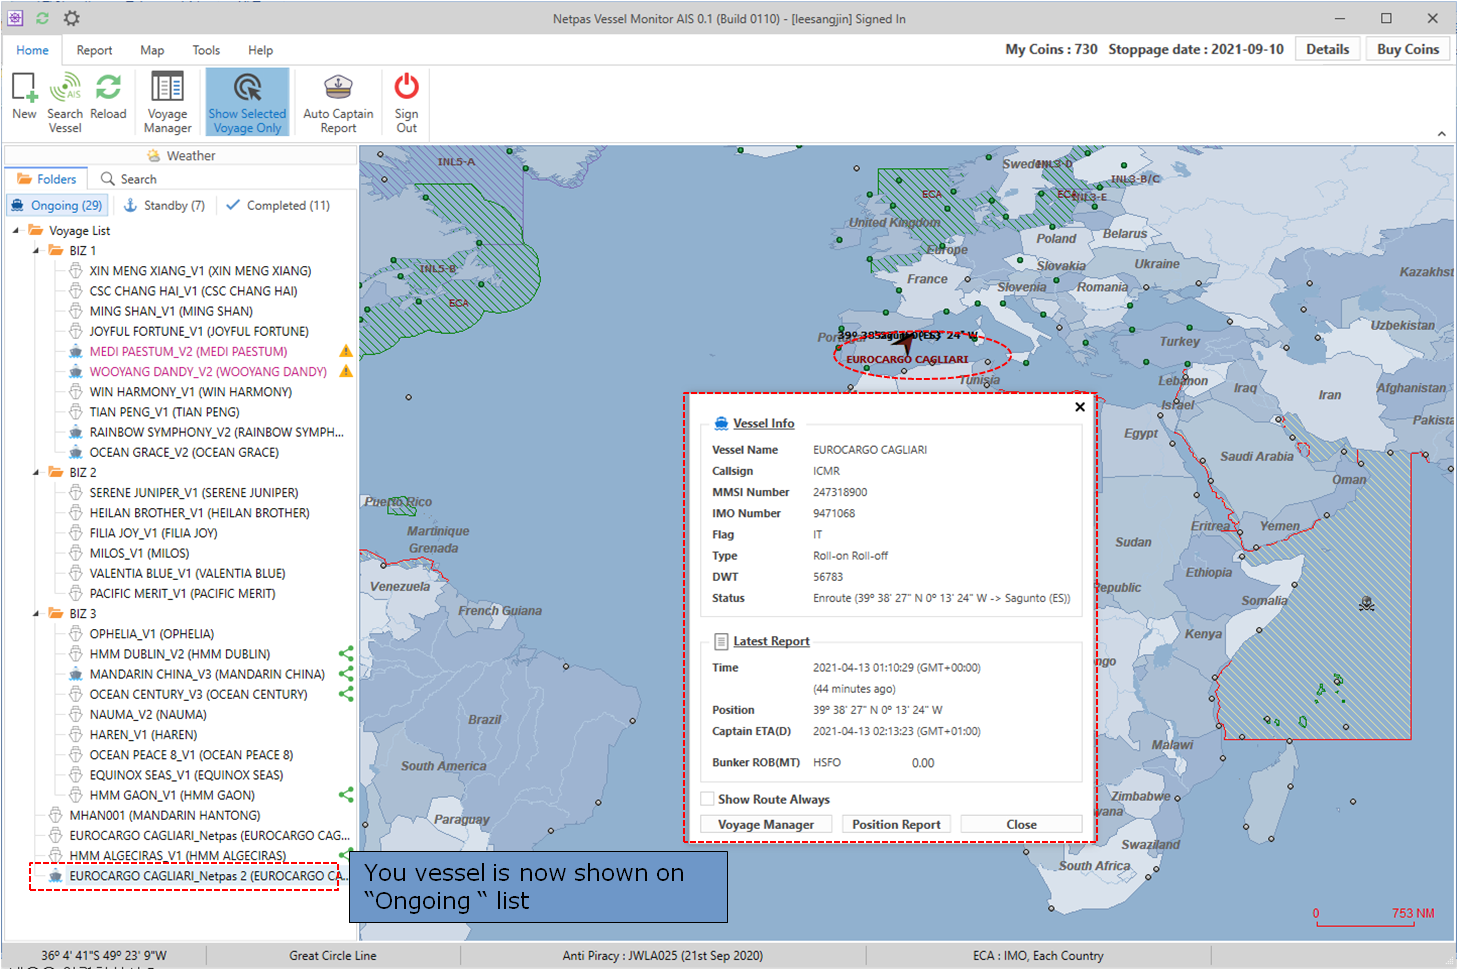Viewport: 1458px width, 970px height.
Task: Select OCEAN GRACE_V2 voyage
Action: [x=184, y=452]
